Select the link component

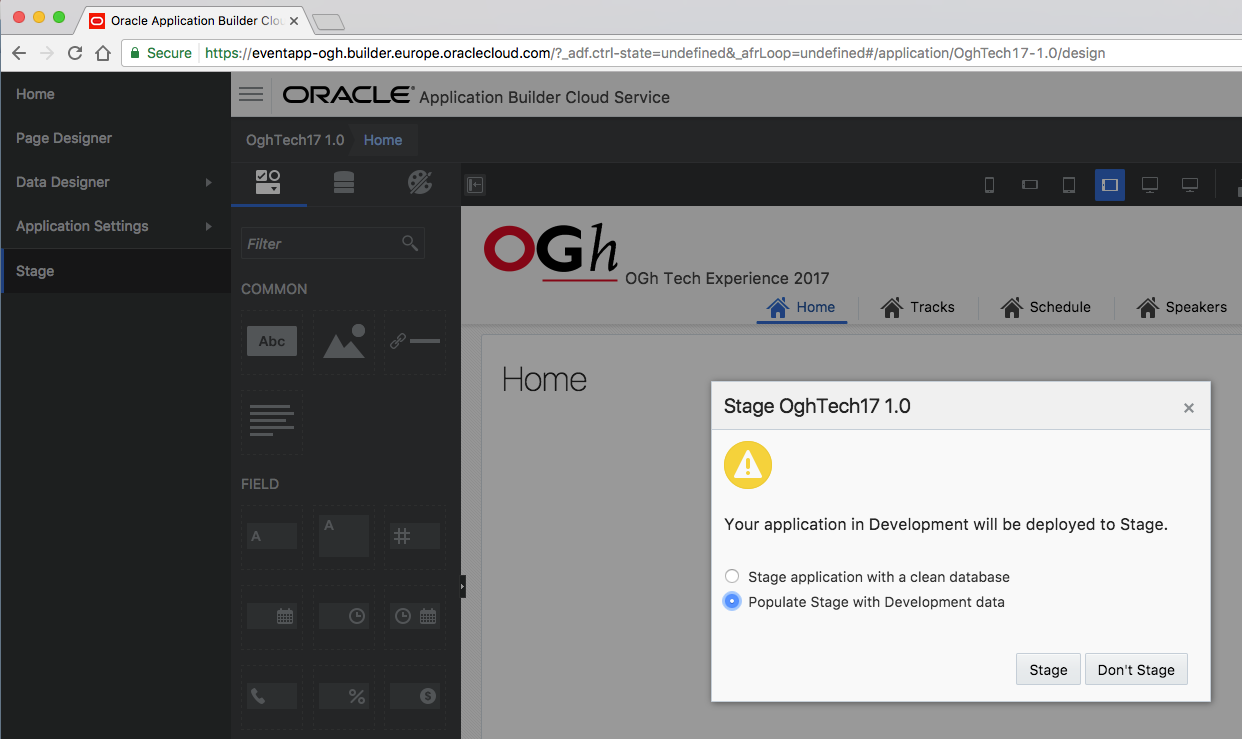pyautogui.click(x=415, y=341)
